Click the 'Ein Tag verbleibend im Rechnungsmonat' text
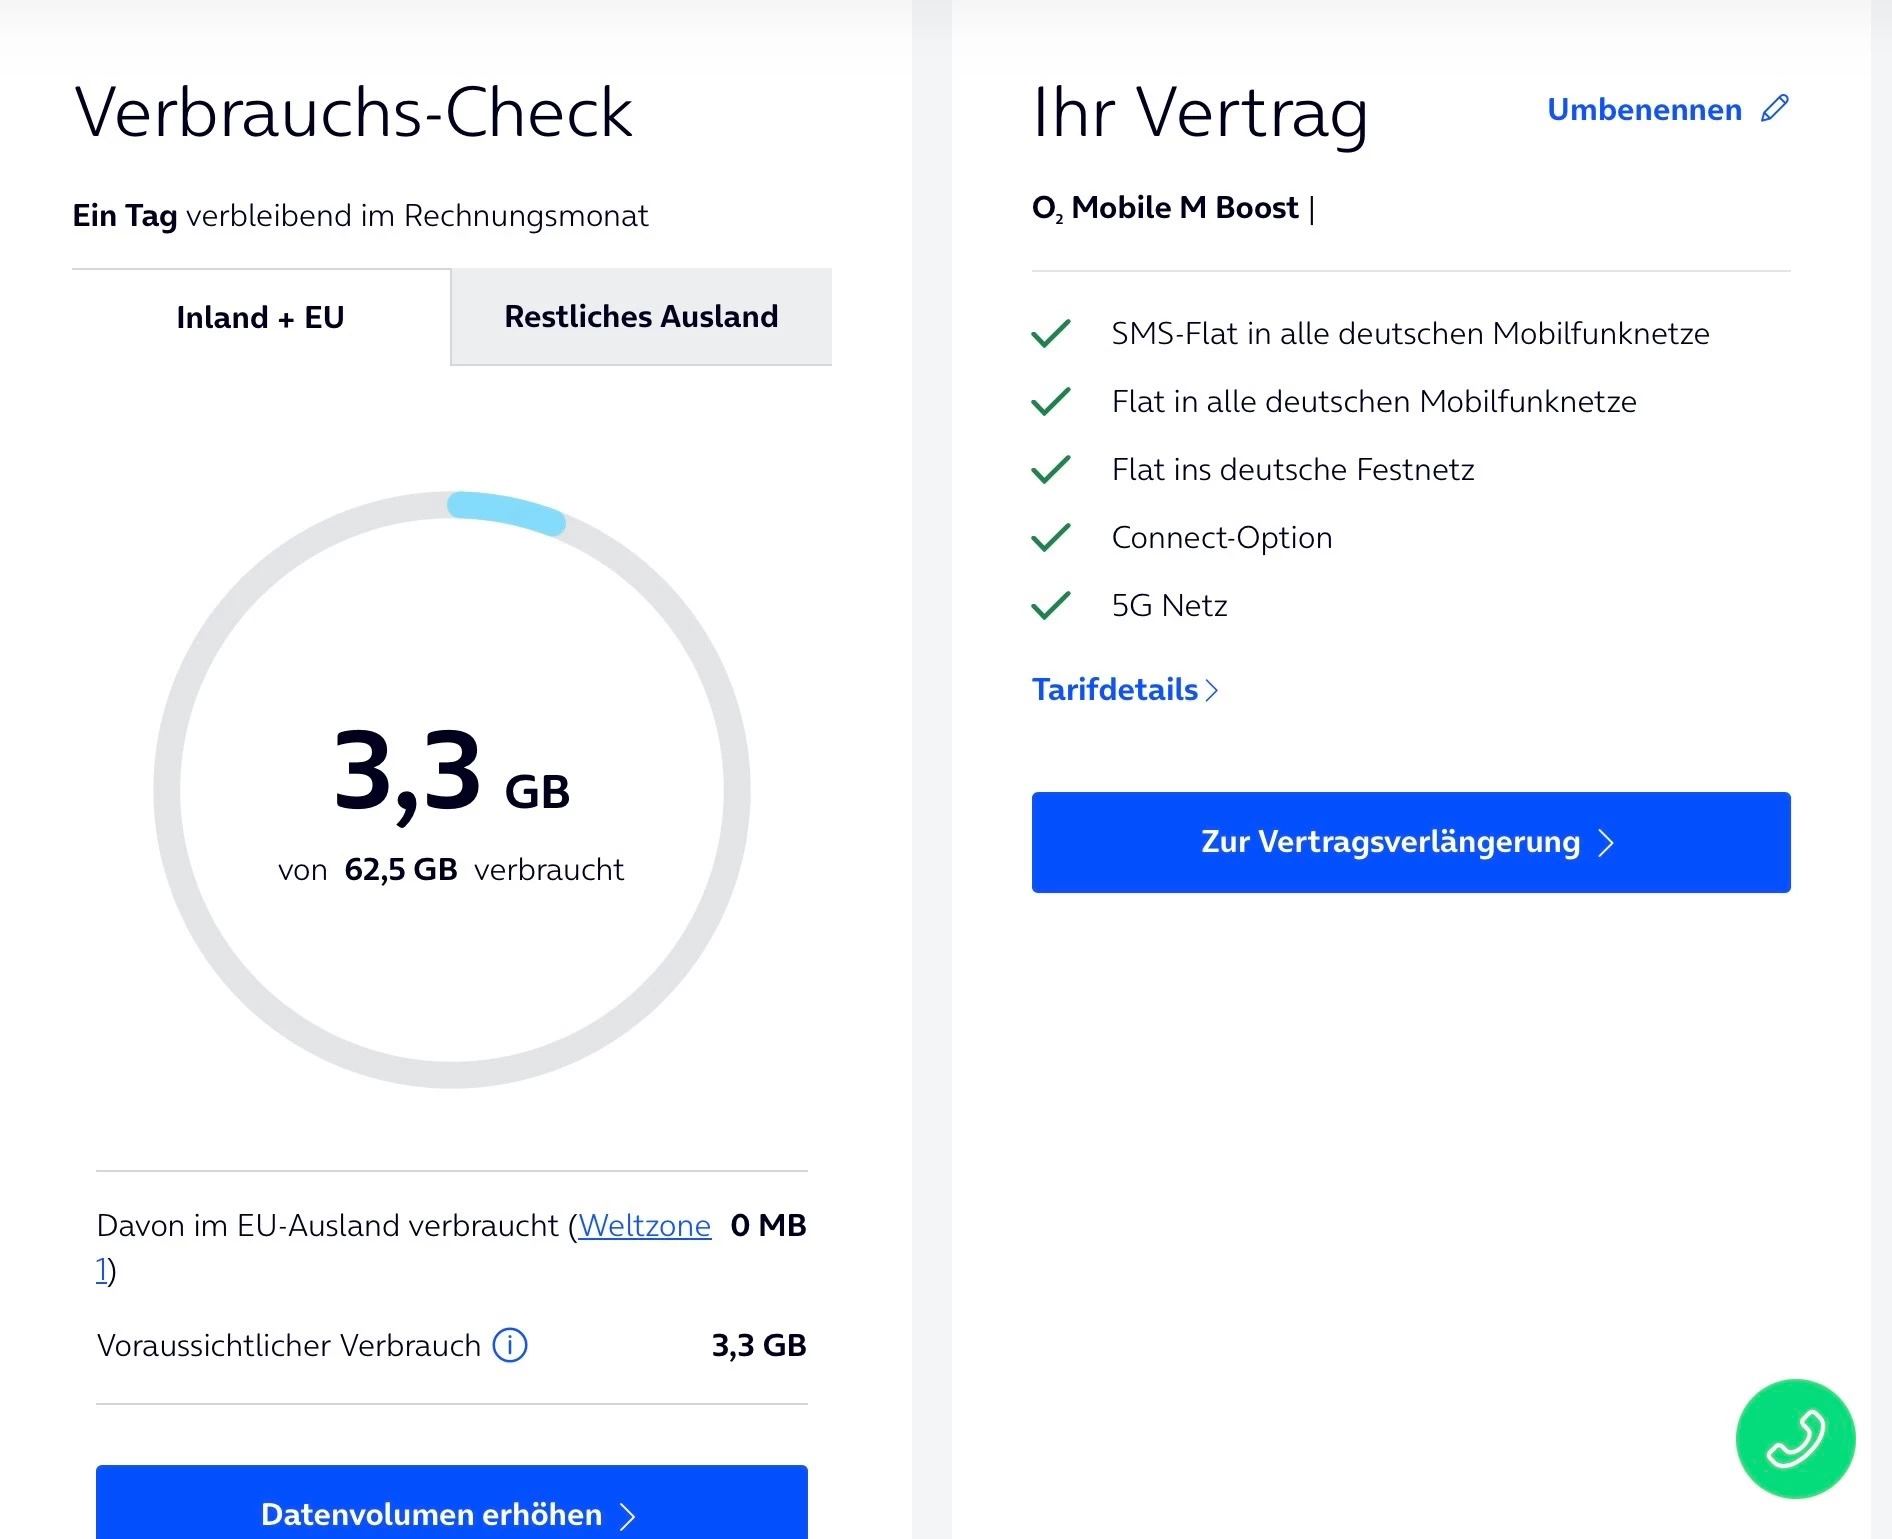The height and width of the screenshot is (1539, 1892). 360,216
